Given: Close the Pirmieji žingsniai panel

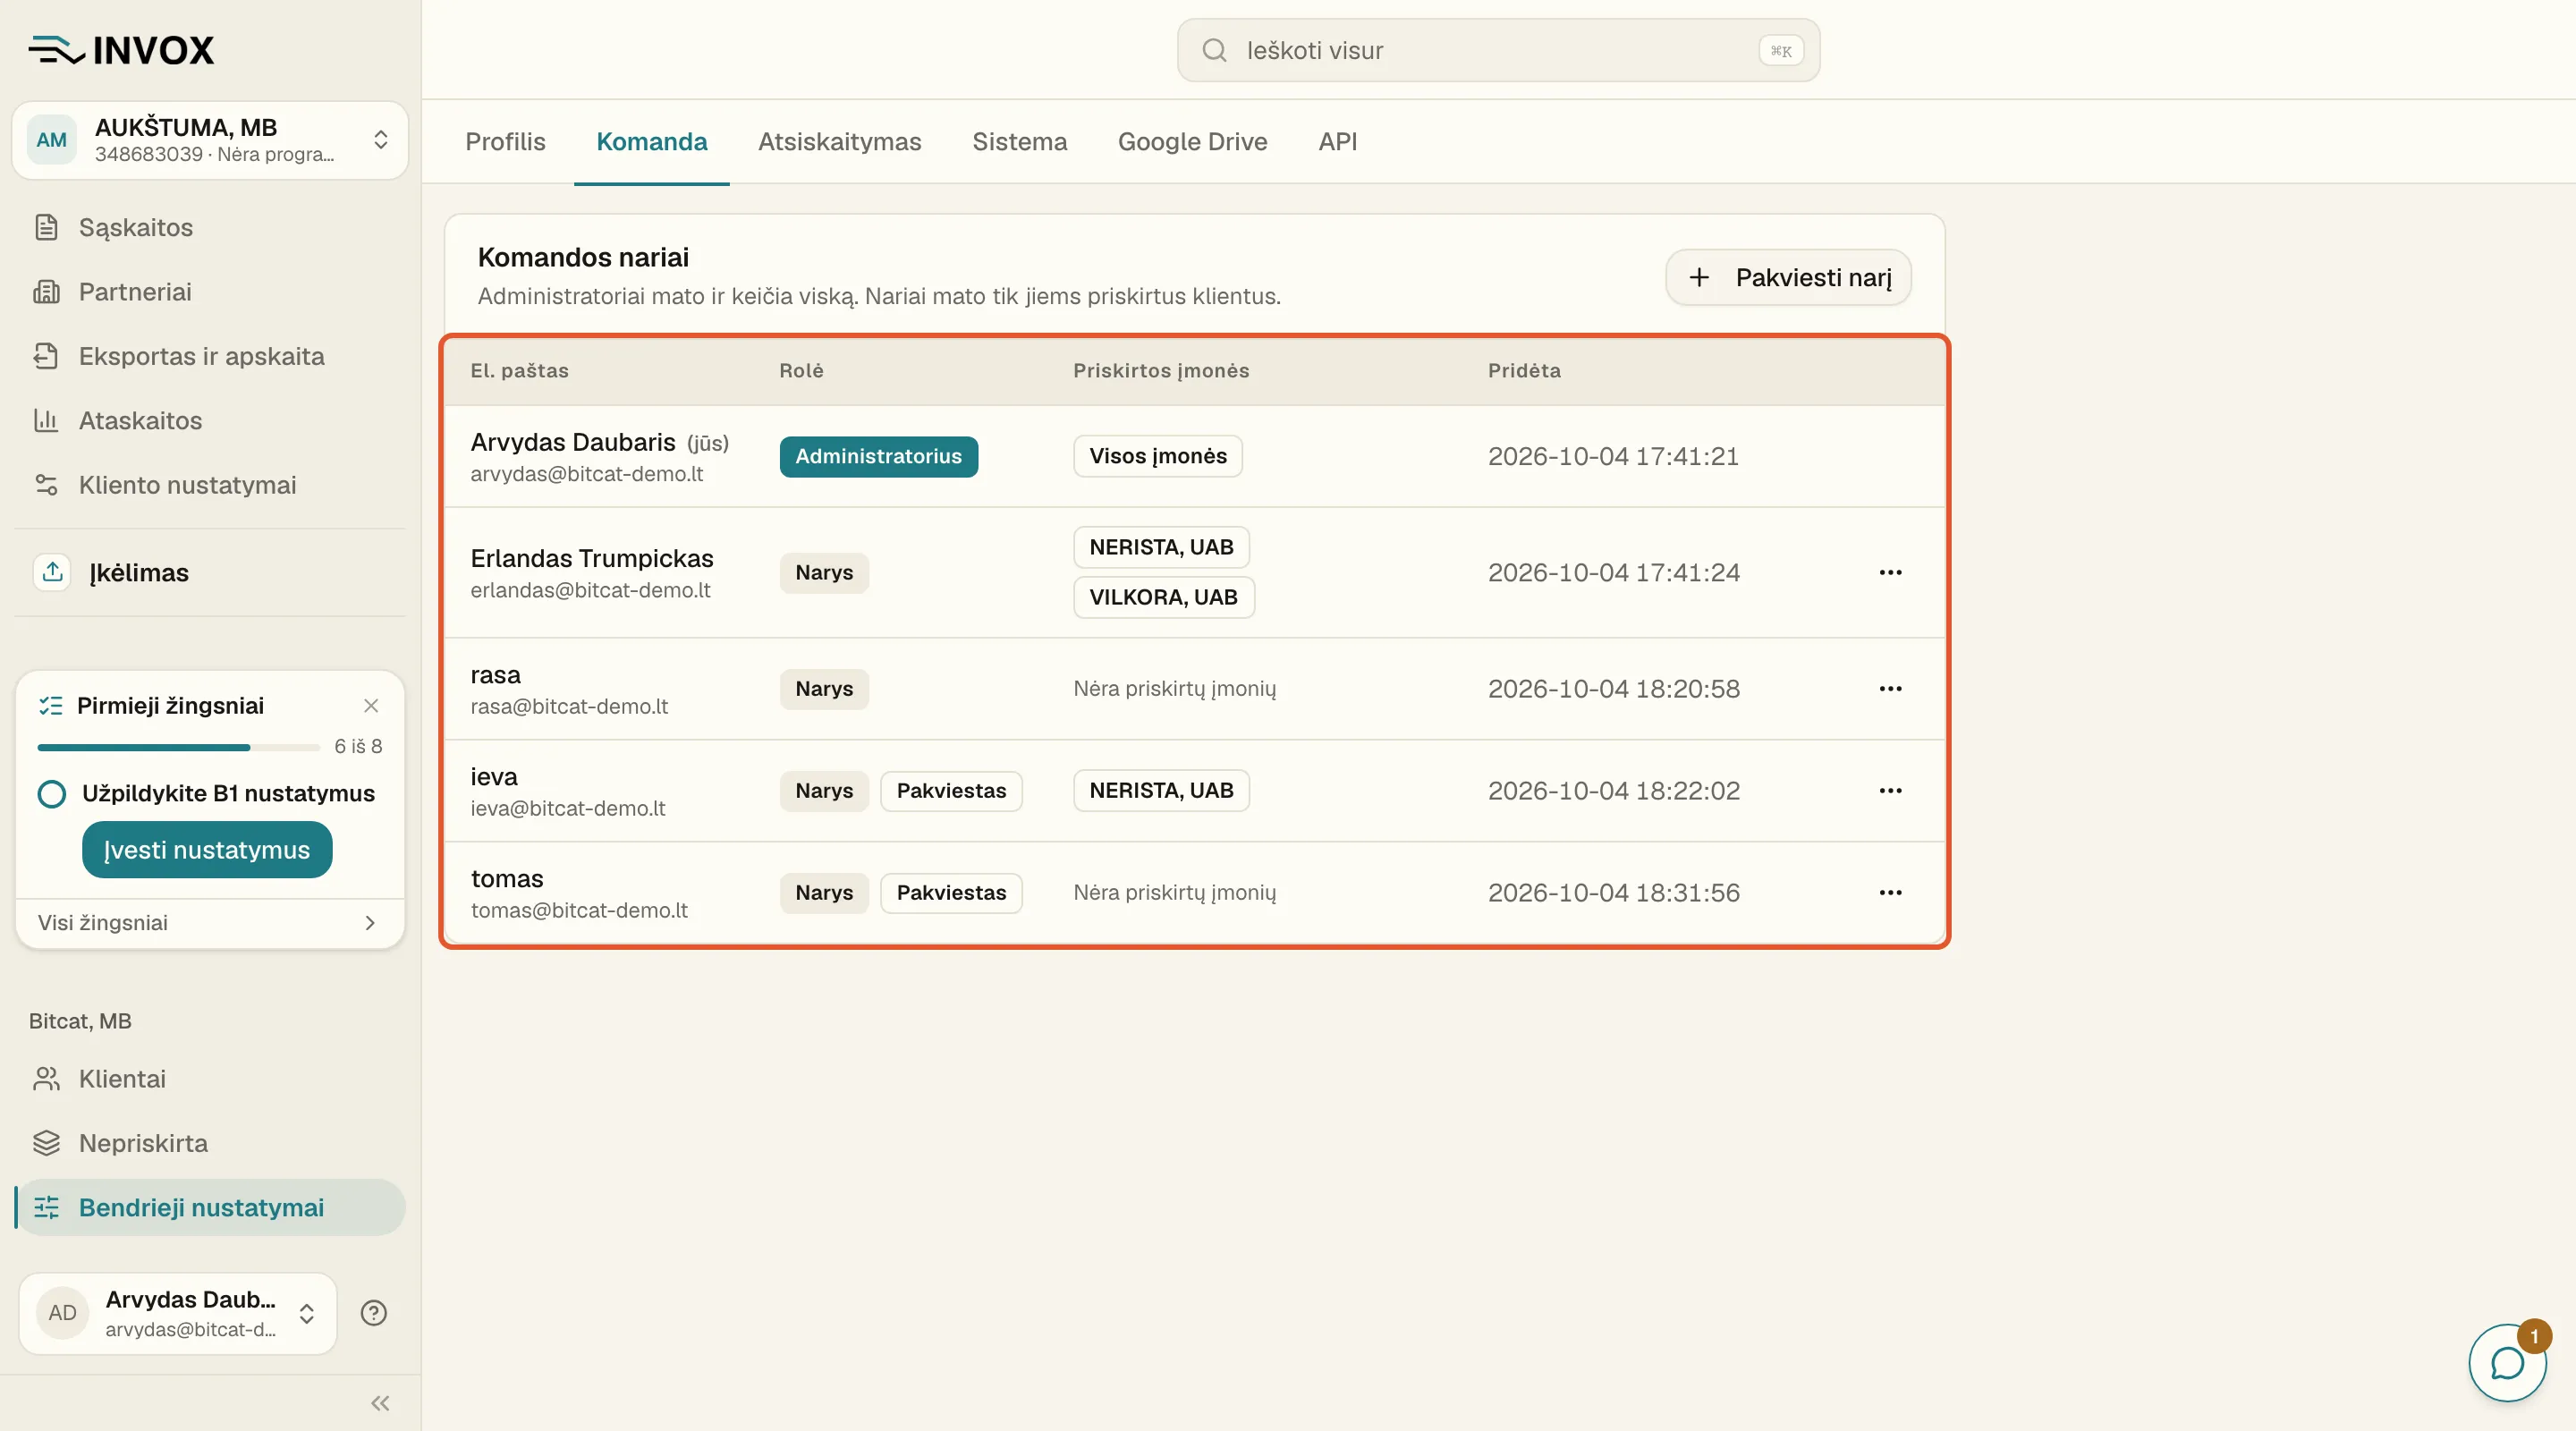Looking at the screenshot, I should (x=371, y=706).
